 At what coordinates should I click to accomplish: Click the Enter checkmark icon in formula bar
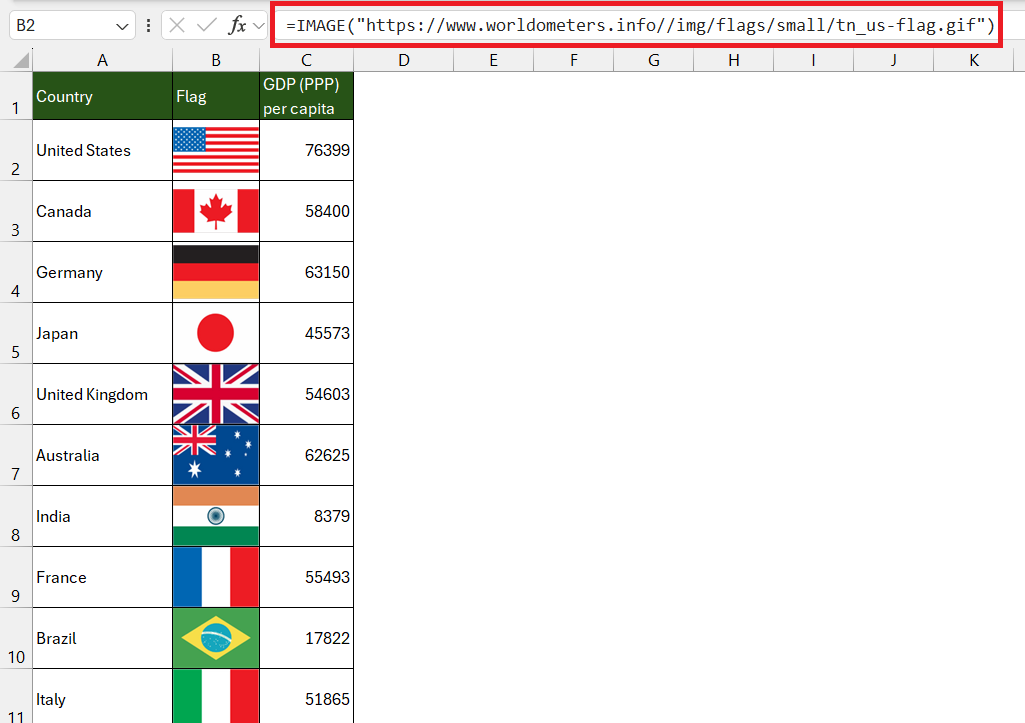pos(207,25)
